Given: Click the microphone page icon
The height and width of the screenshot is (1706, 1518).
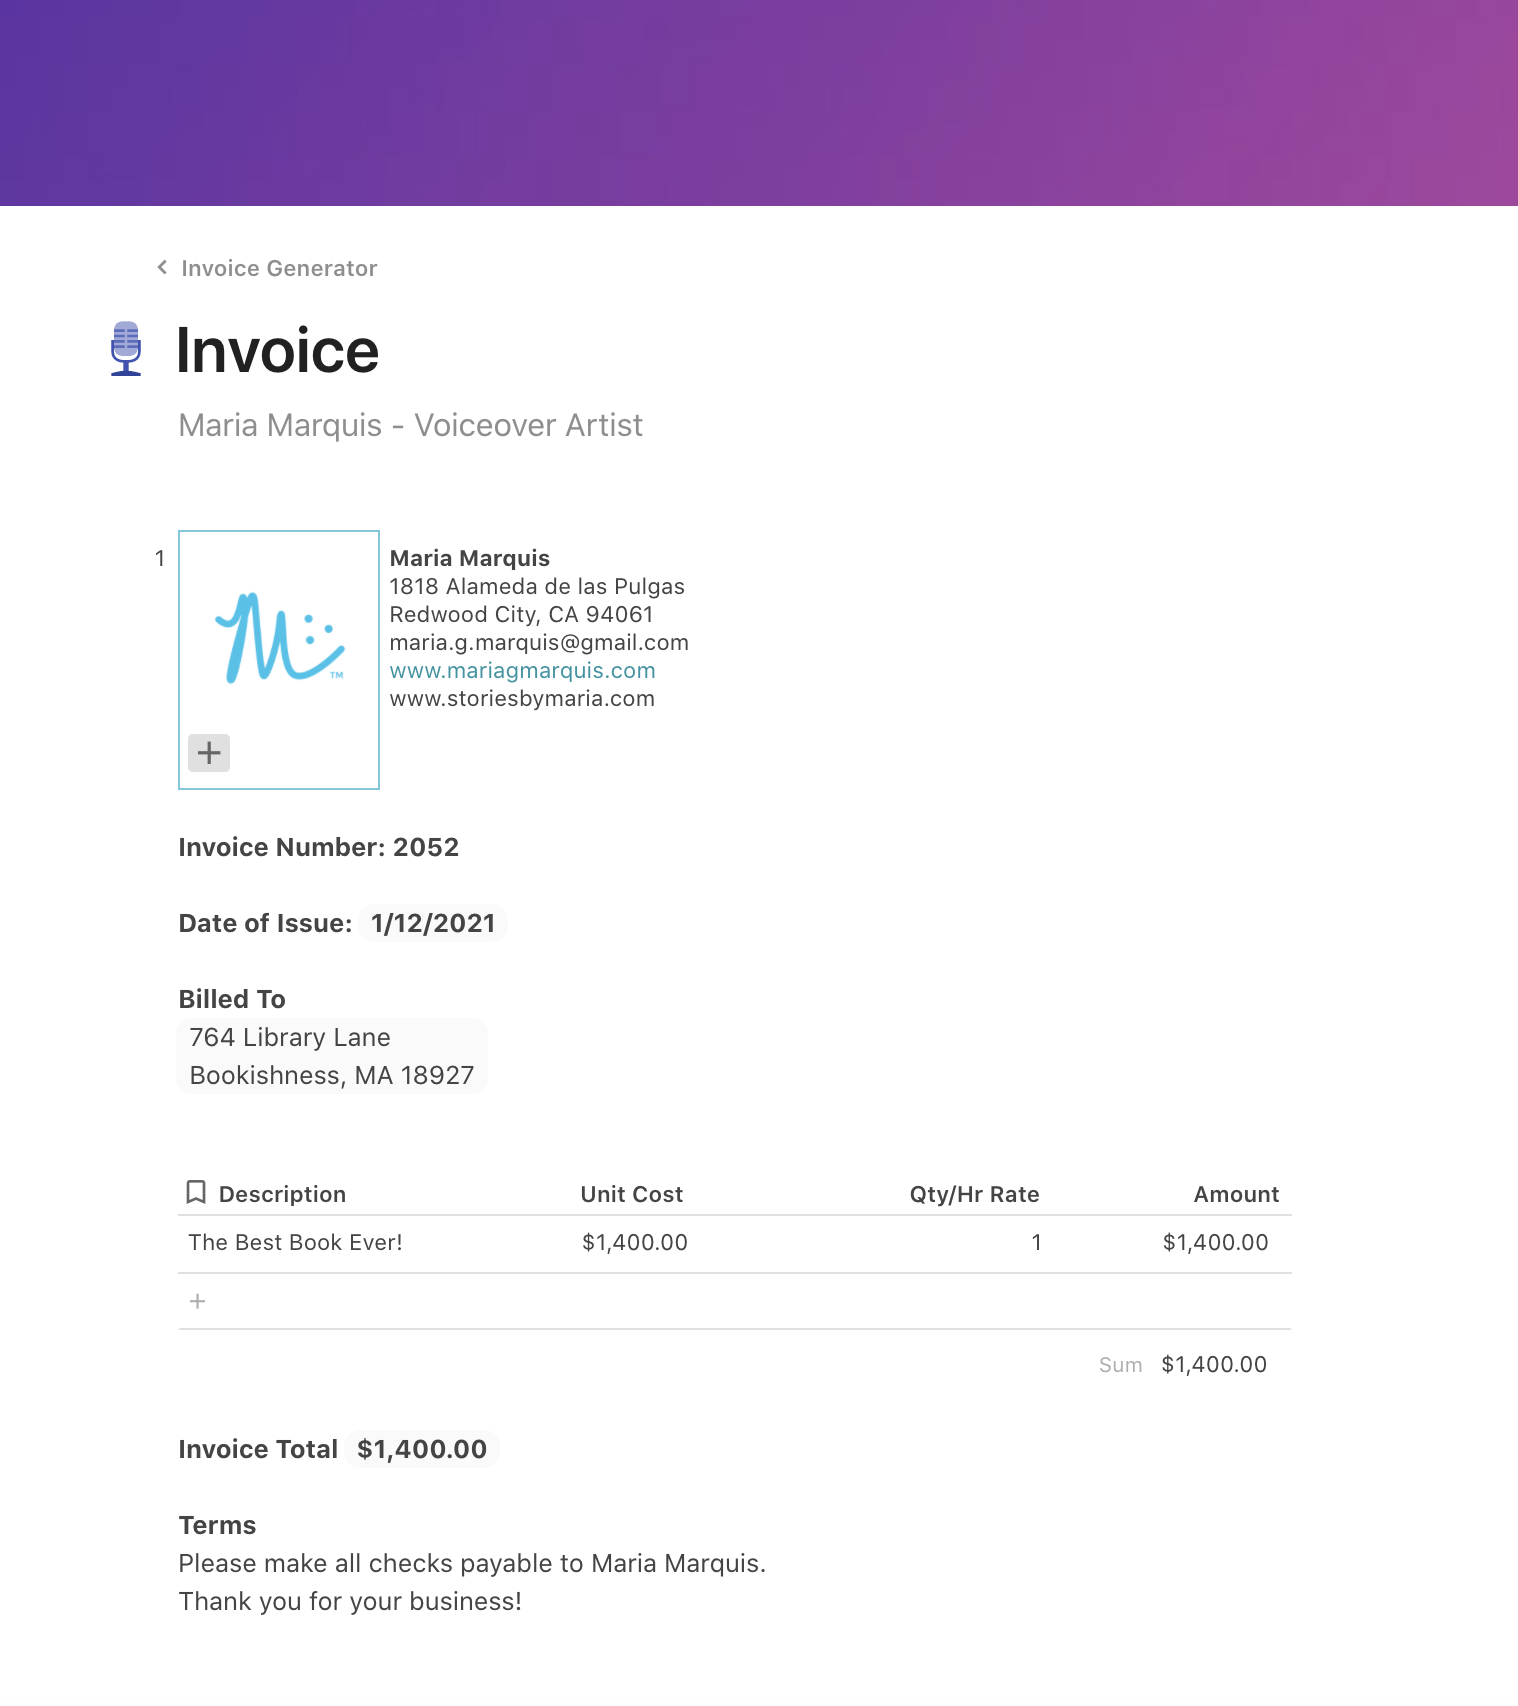Looking at the screenshot, I should point(126,349).
